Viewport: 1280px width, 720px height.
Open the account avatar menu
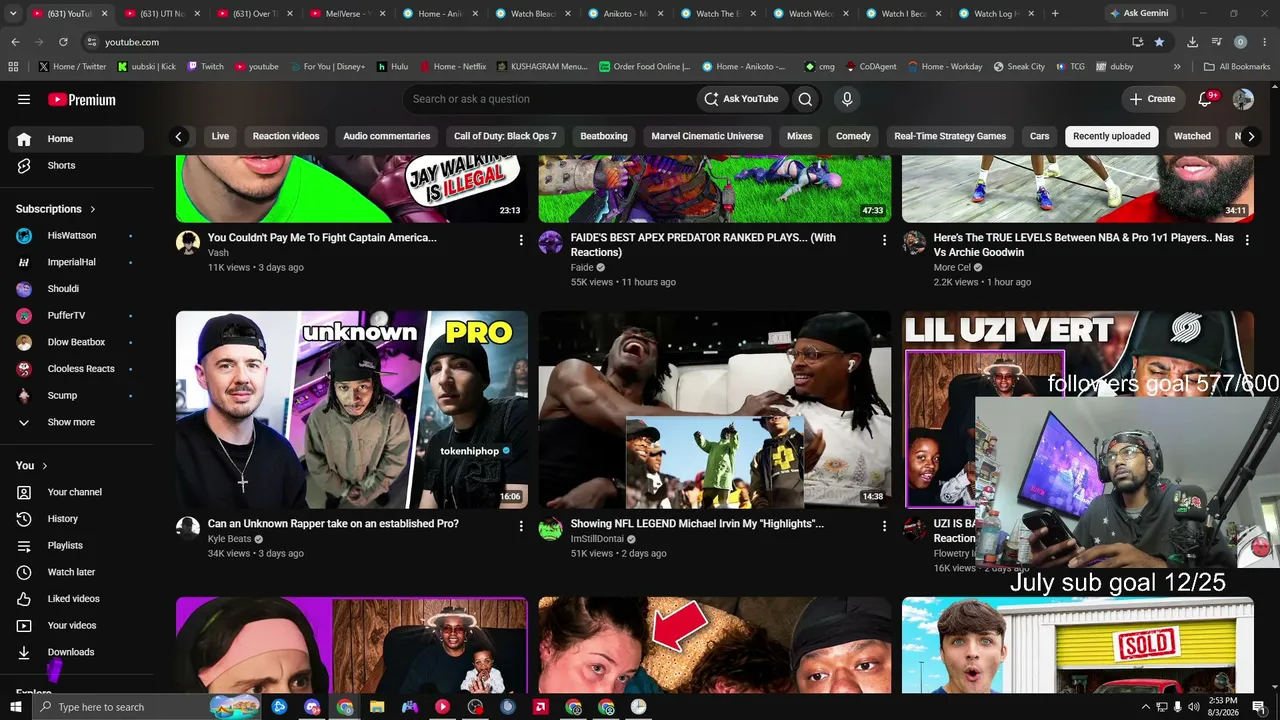[x=1243, y=99]
